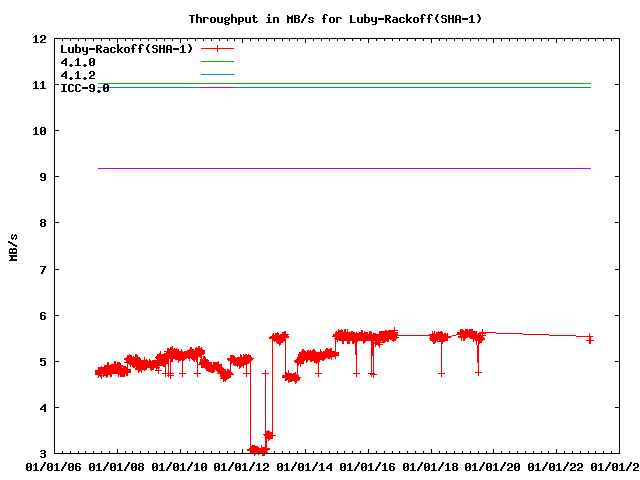Viewport: 640px width, 480px height.
Task: Select the 01/01/06 x-axis date label
Action: (54, 467)
